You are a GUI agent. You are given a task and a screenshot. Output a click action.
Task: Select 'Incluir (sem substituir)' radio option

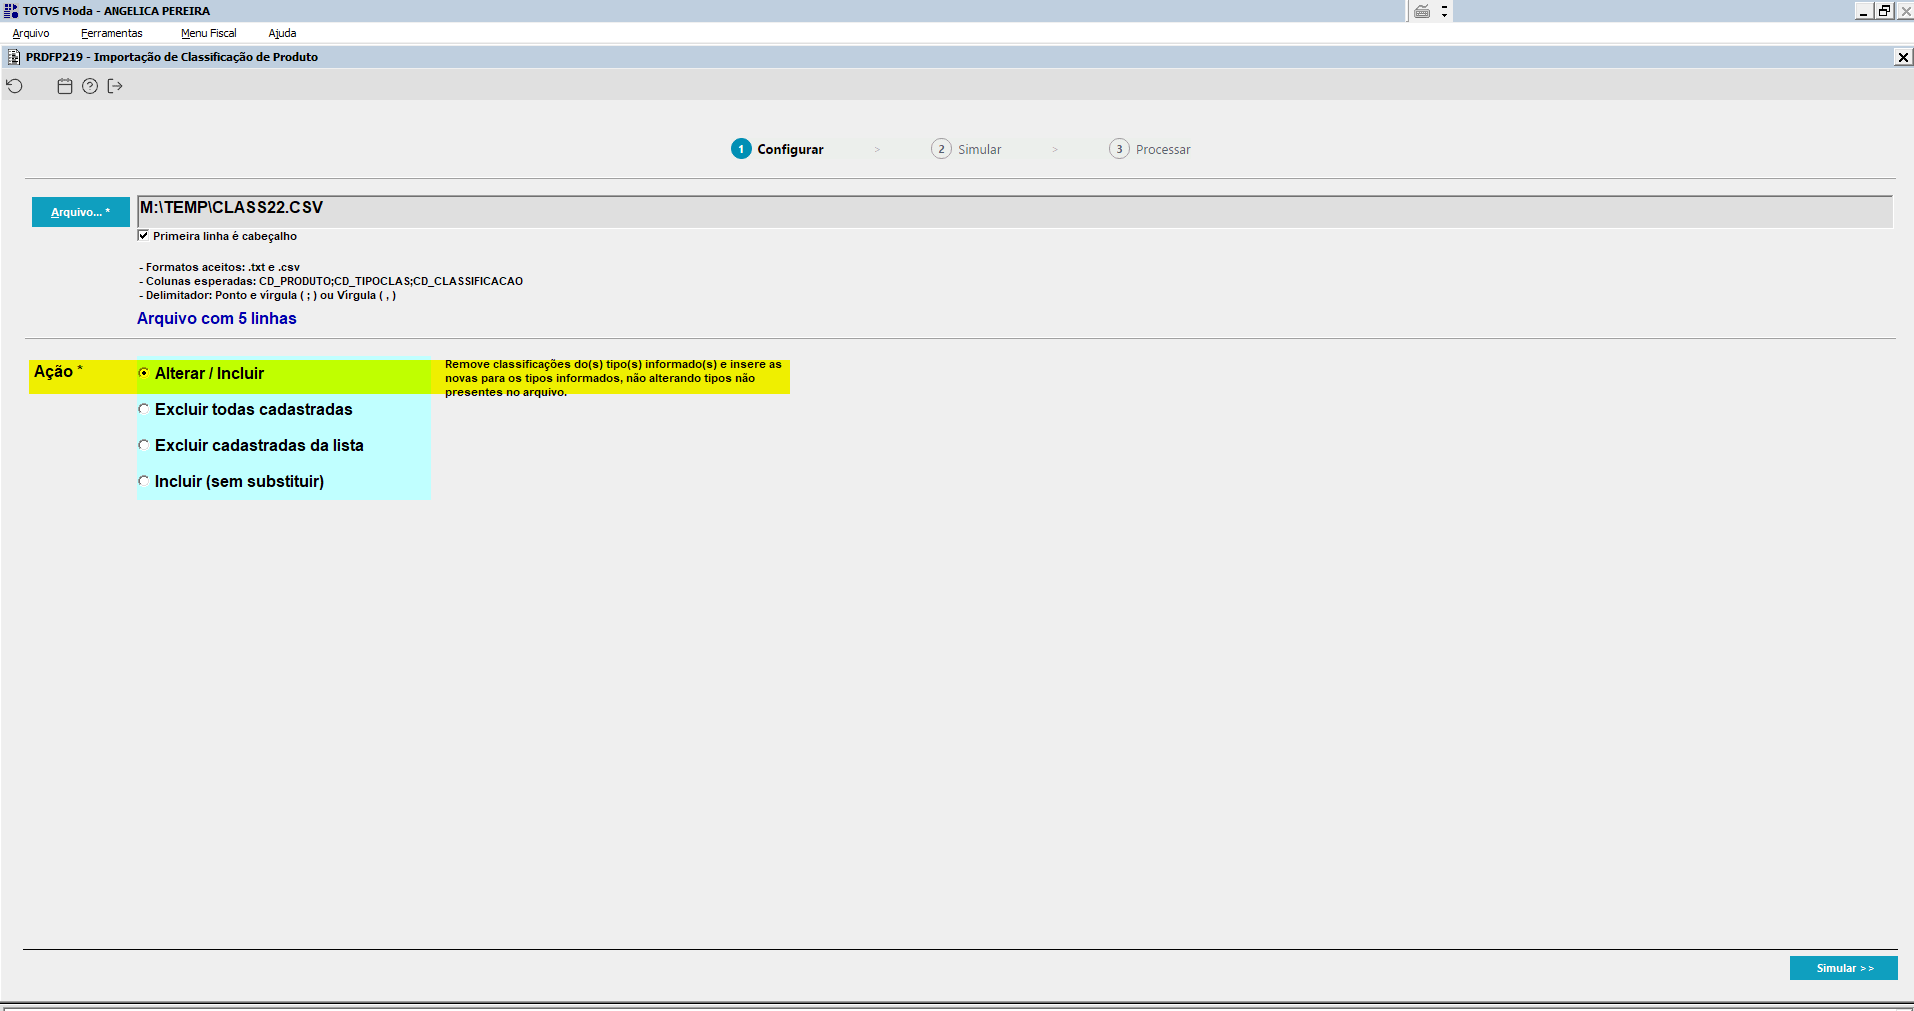tap(144, 481)
